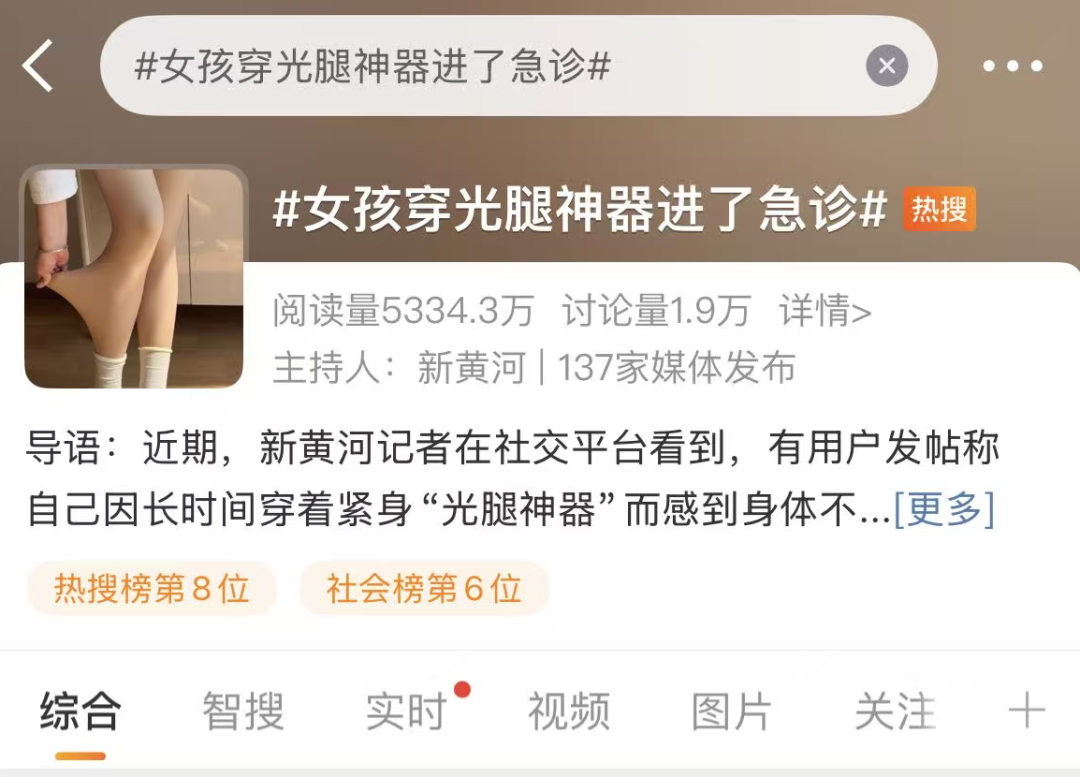Click the topic title #女孩穿光腿神器进了急诊#
The width and height of the screenshot is (1080, 777).
coord(580,209)
